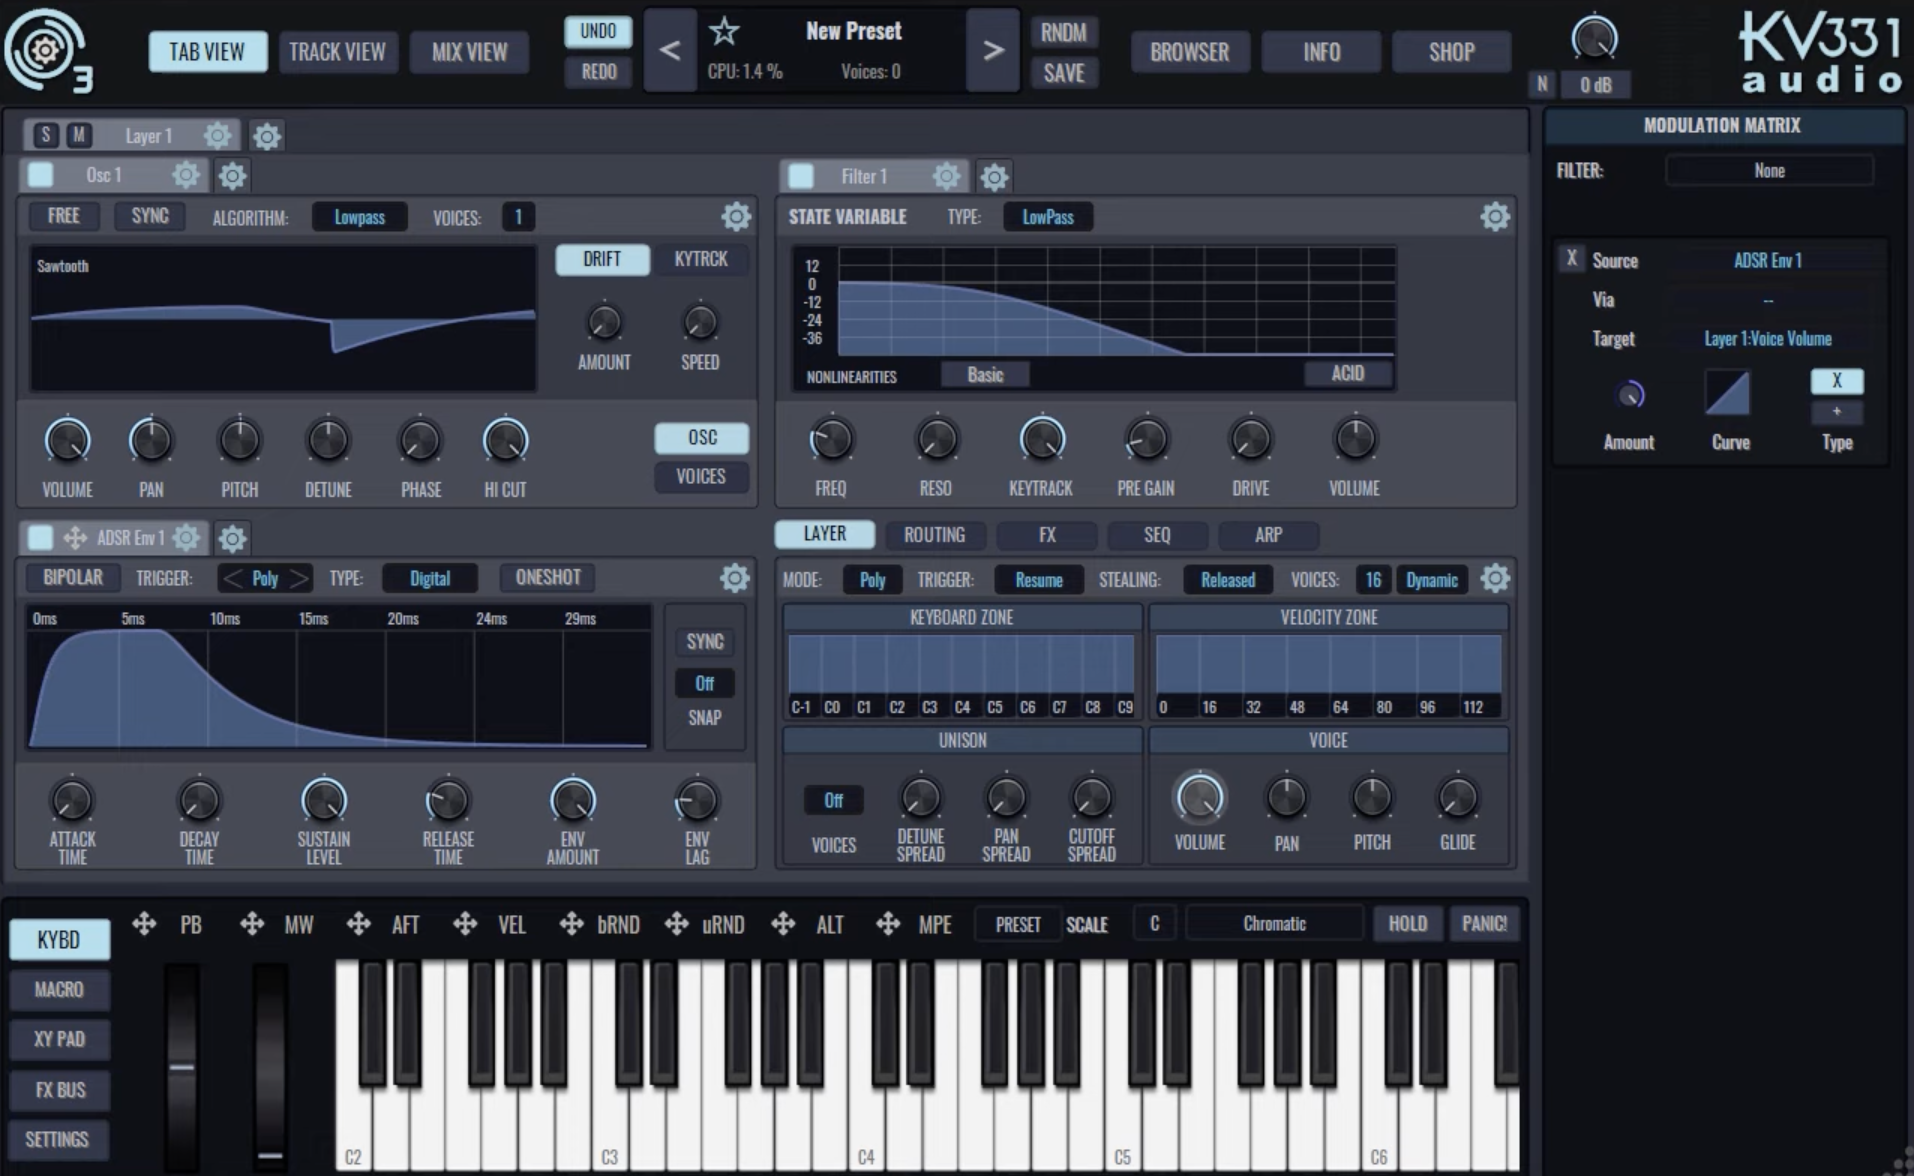1914x1176 pixels.
Task: Solo Layer 1 using the S button
Action: pyautogui.click(x=45, y=135)
